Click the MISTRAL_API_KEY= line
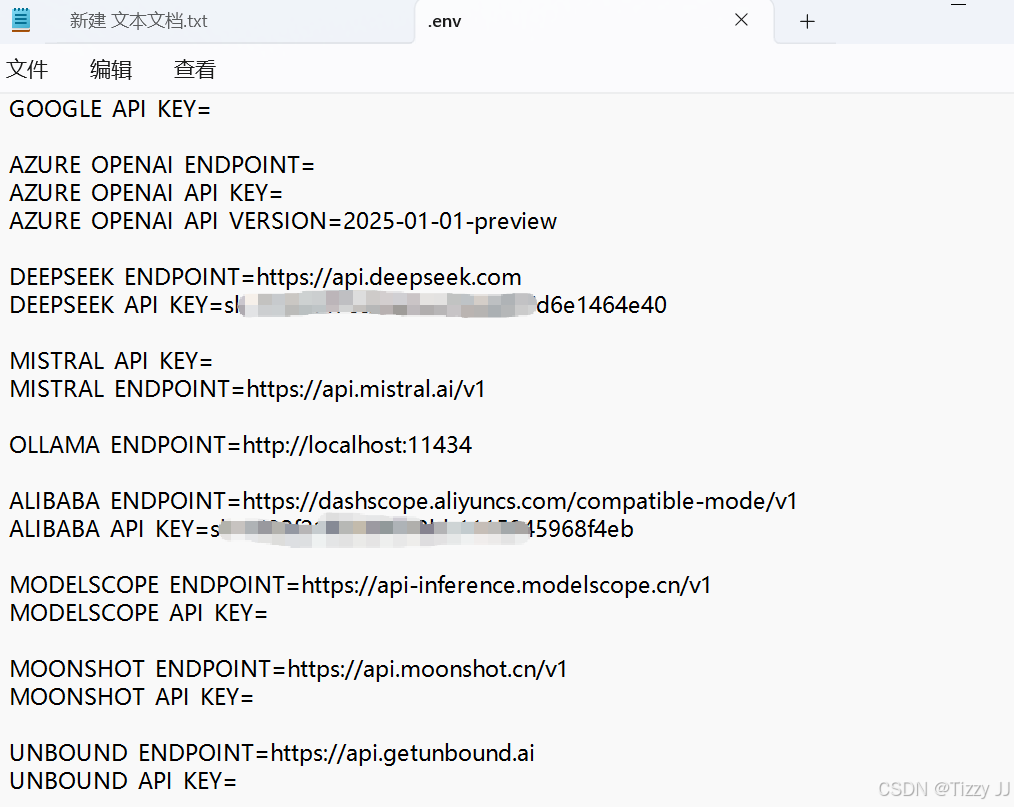Screen dimensions: 1014x807 (x=111, y=361)
